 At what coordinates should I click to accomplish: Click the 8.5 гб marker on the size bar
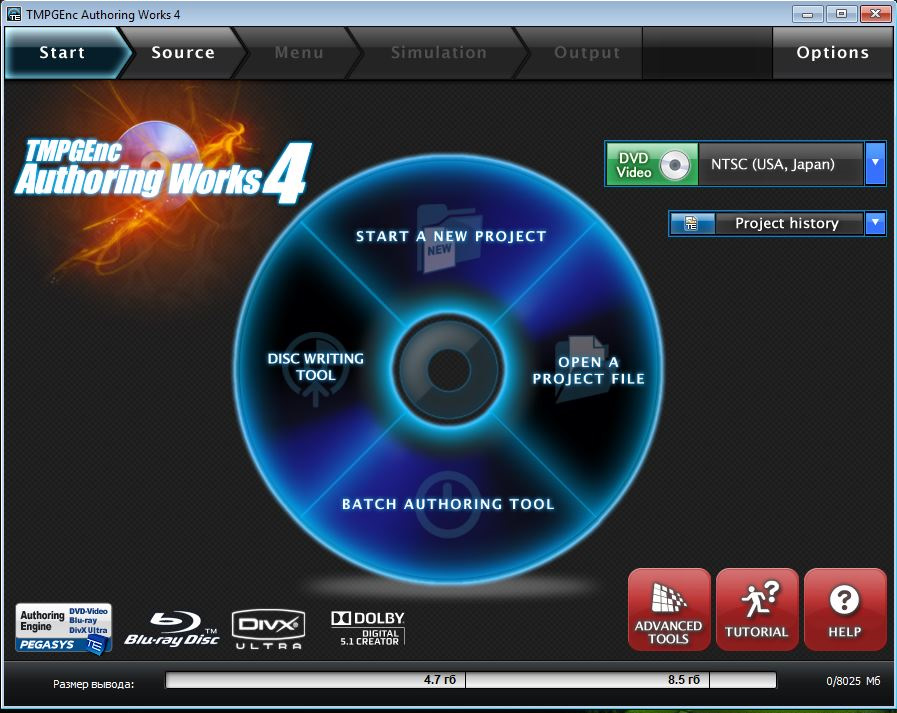pyautogui.click(x=684, y=680)
